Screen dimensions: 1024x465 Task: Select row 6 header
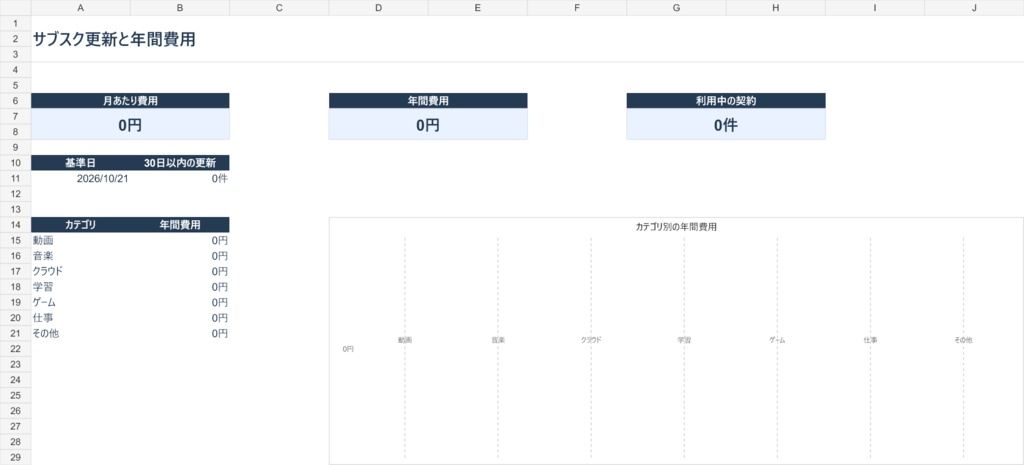[16, 101]
